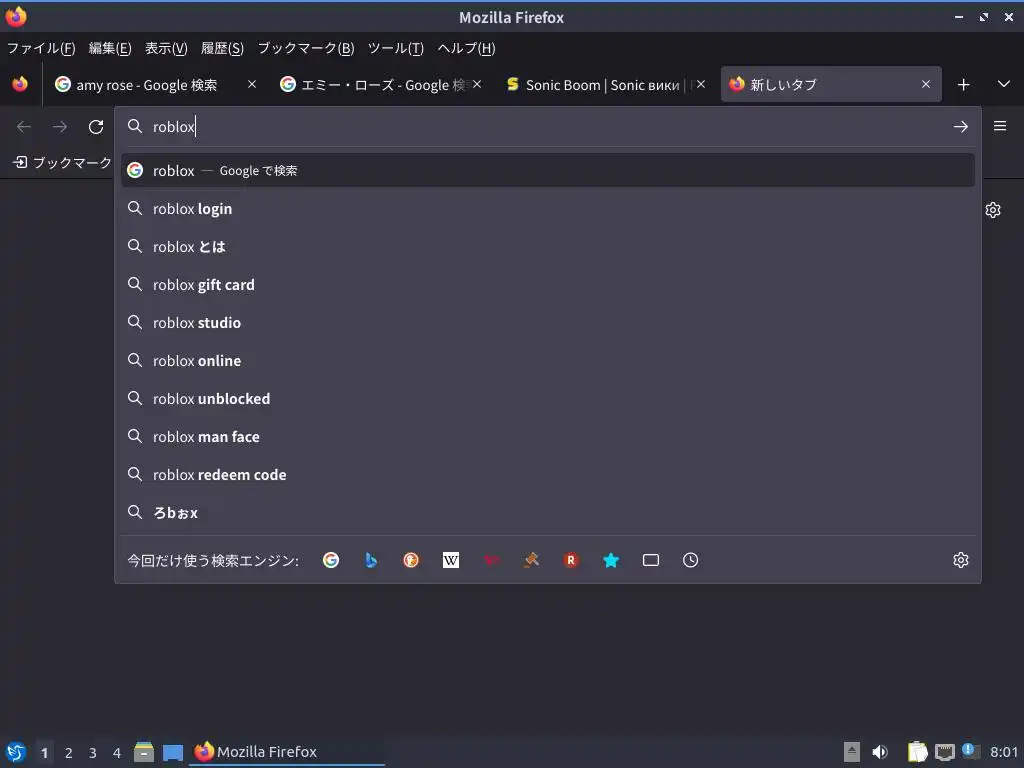Search with Bing one-off engine icon

371,560
